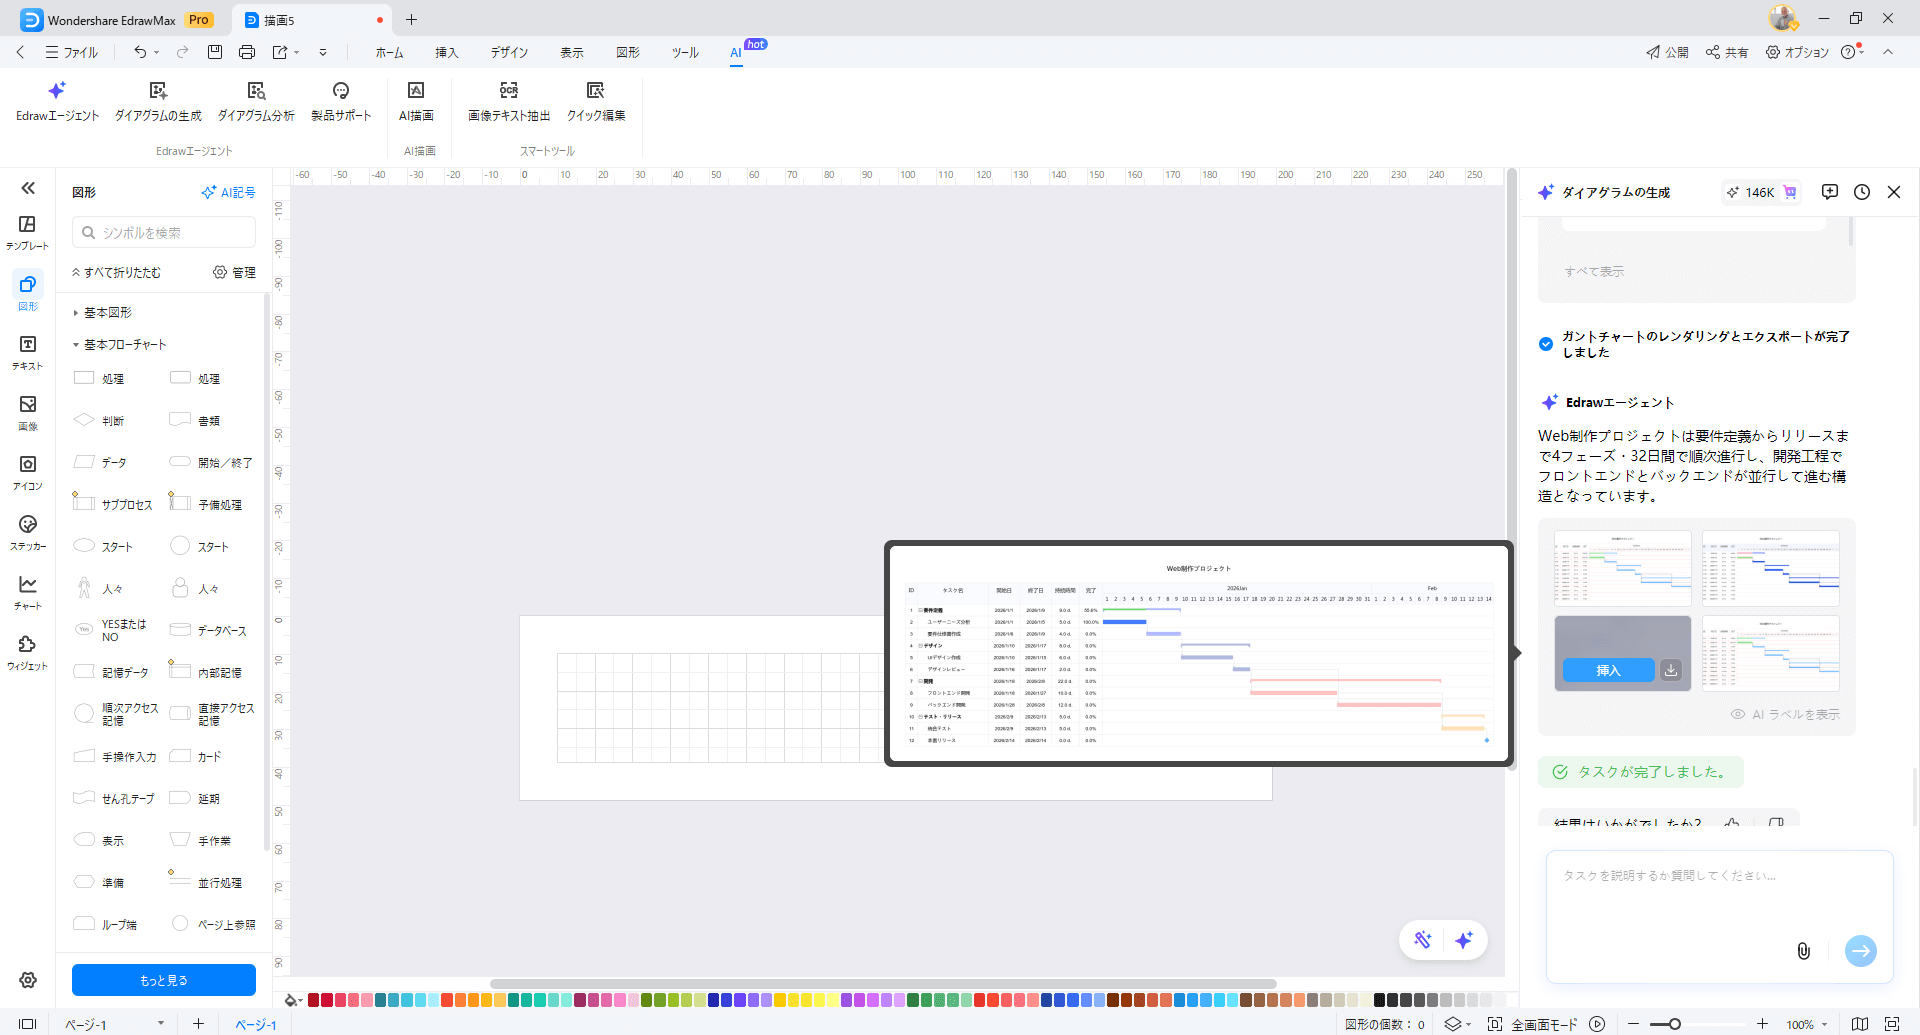The width and height of the screenshot is (1920, 1035).
Task: Click the attach file paperclip icon
Action: click(1803, 951)
